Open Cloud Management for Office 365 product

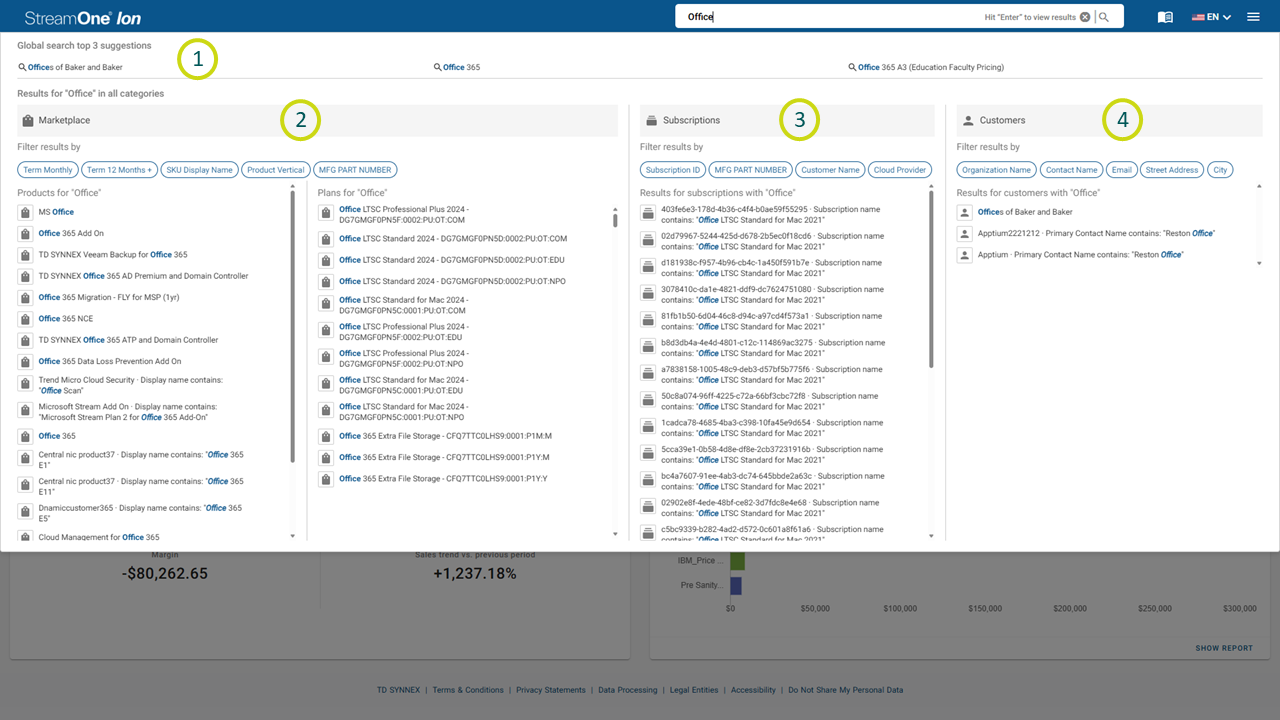98,537
